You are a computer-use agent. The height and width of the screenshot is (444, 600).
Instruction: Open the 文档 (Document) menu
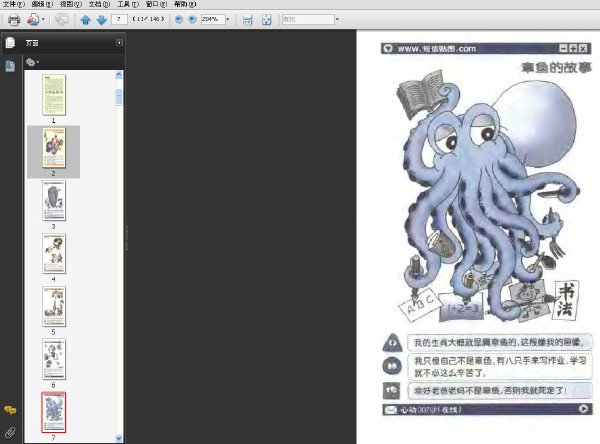99,4
